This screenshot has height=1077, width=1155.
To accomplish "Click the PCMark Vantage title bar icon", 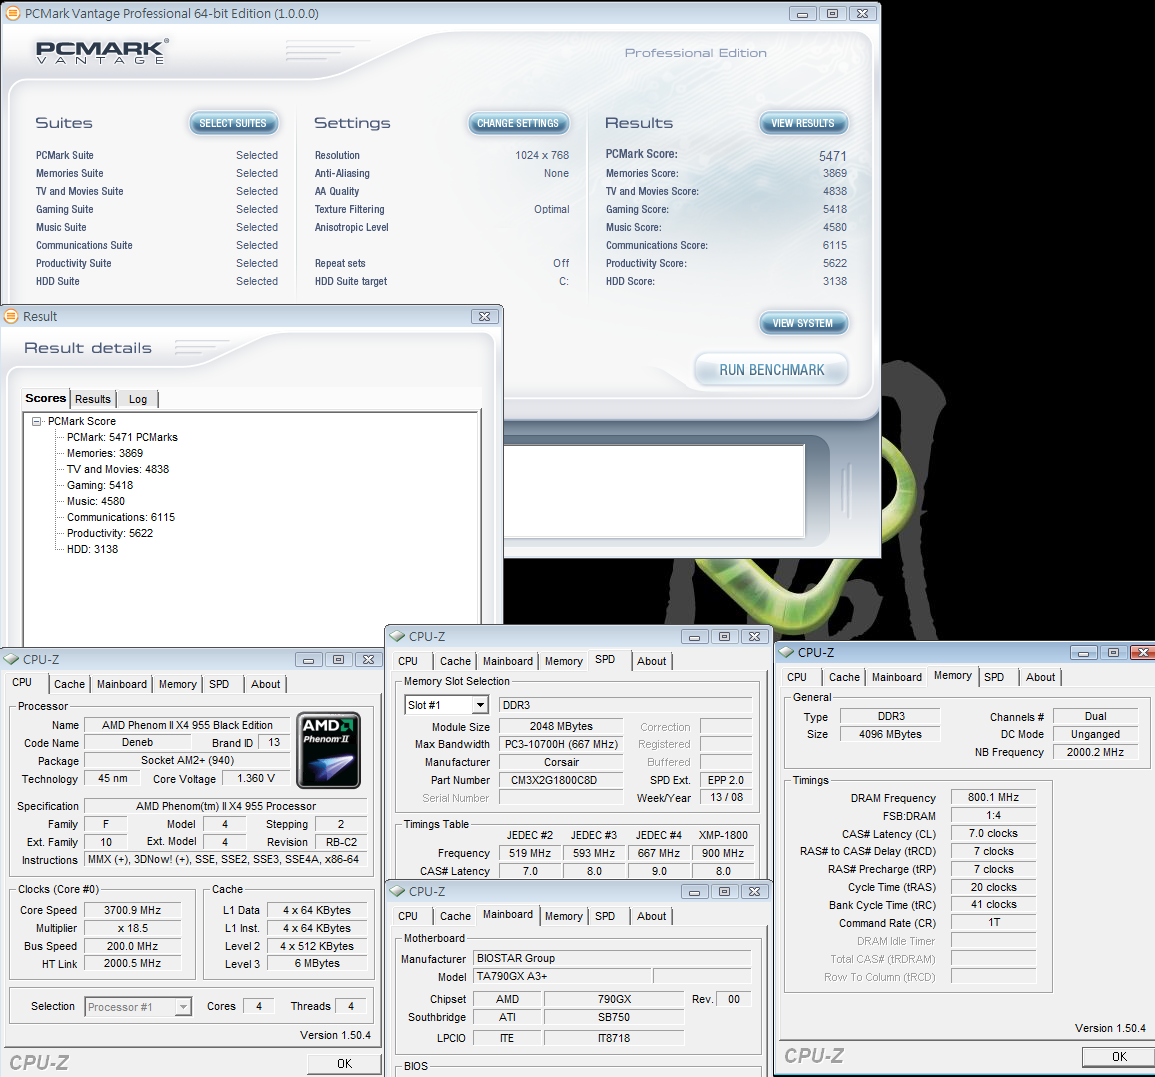I will click(13, 13).
